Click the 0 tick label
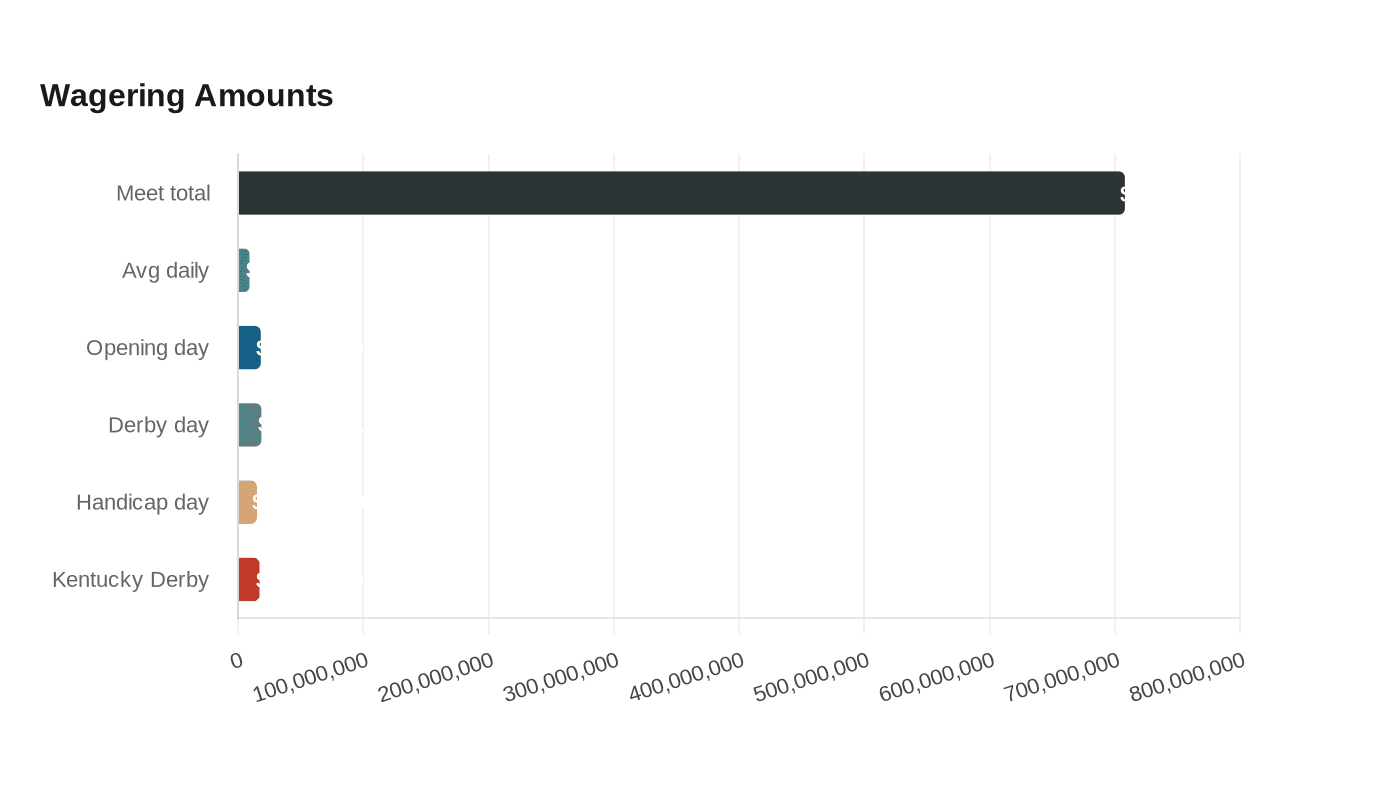 (237, 660)
